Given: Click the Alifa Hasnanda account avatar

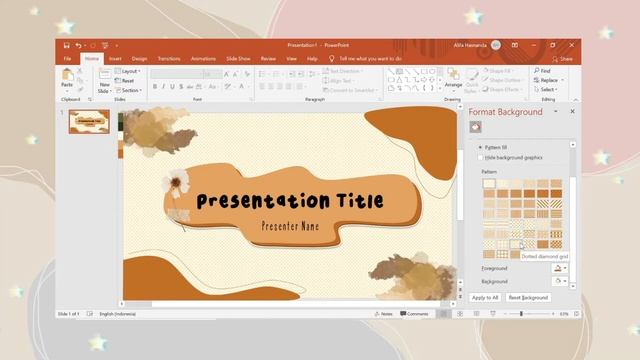Looking at the screenshot, I should [496, 45].
